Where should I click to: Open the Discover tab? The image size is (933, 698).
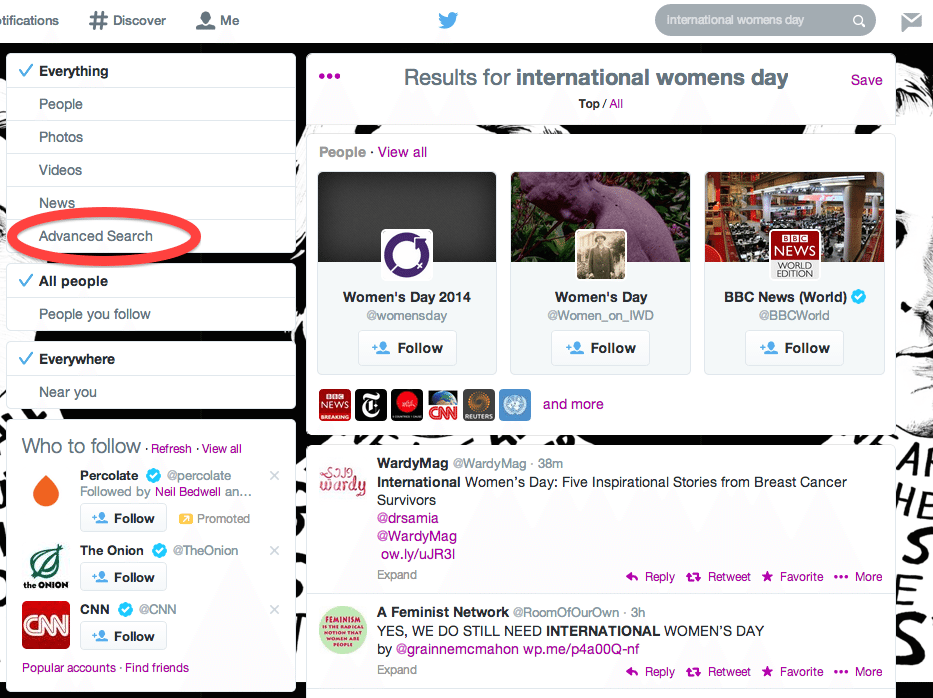click(127, 21)
